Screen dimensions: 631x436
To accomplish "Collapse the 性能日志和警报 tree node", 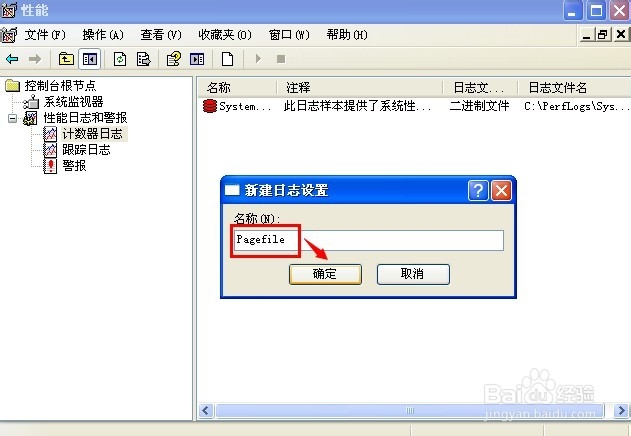I will pyautogui.click(x=12, y=118).
